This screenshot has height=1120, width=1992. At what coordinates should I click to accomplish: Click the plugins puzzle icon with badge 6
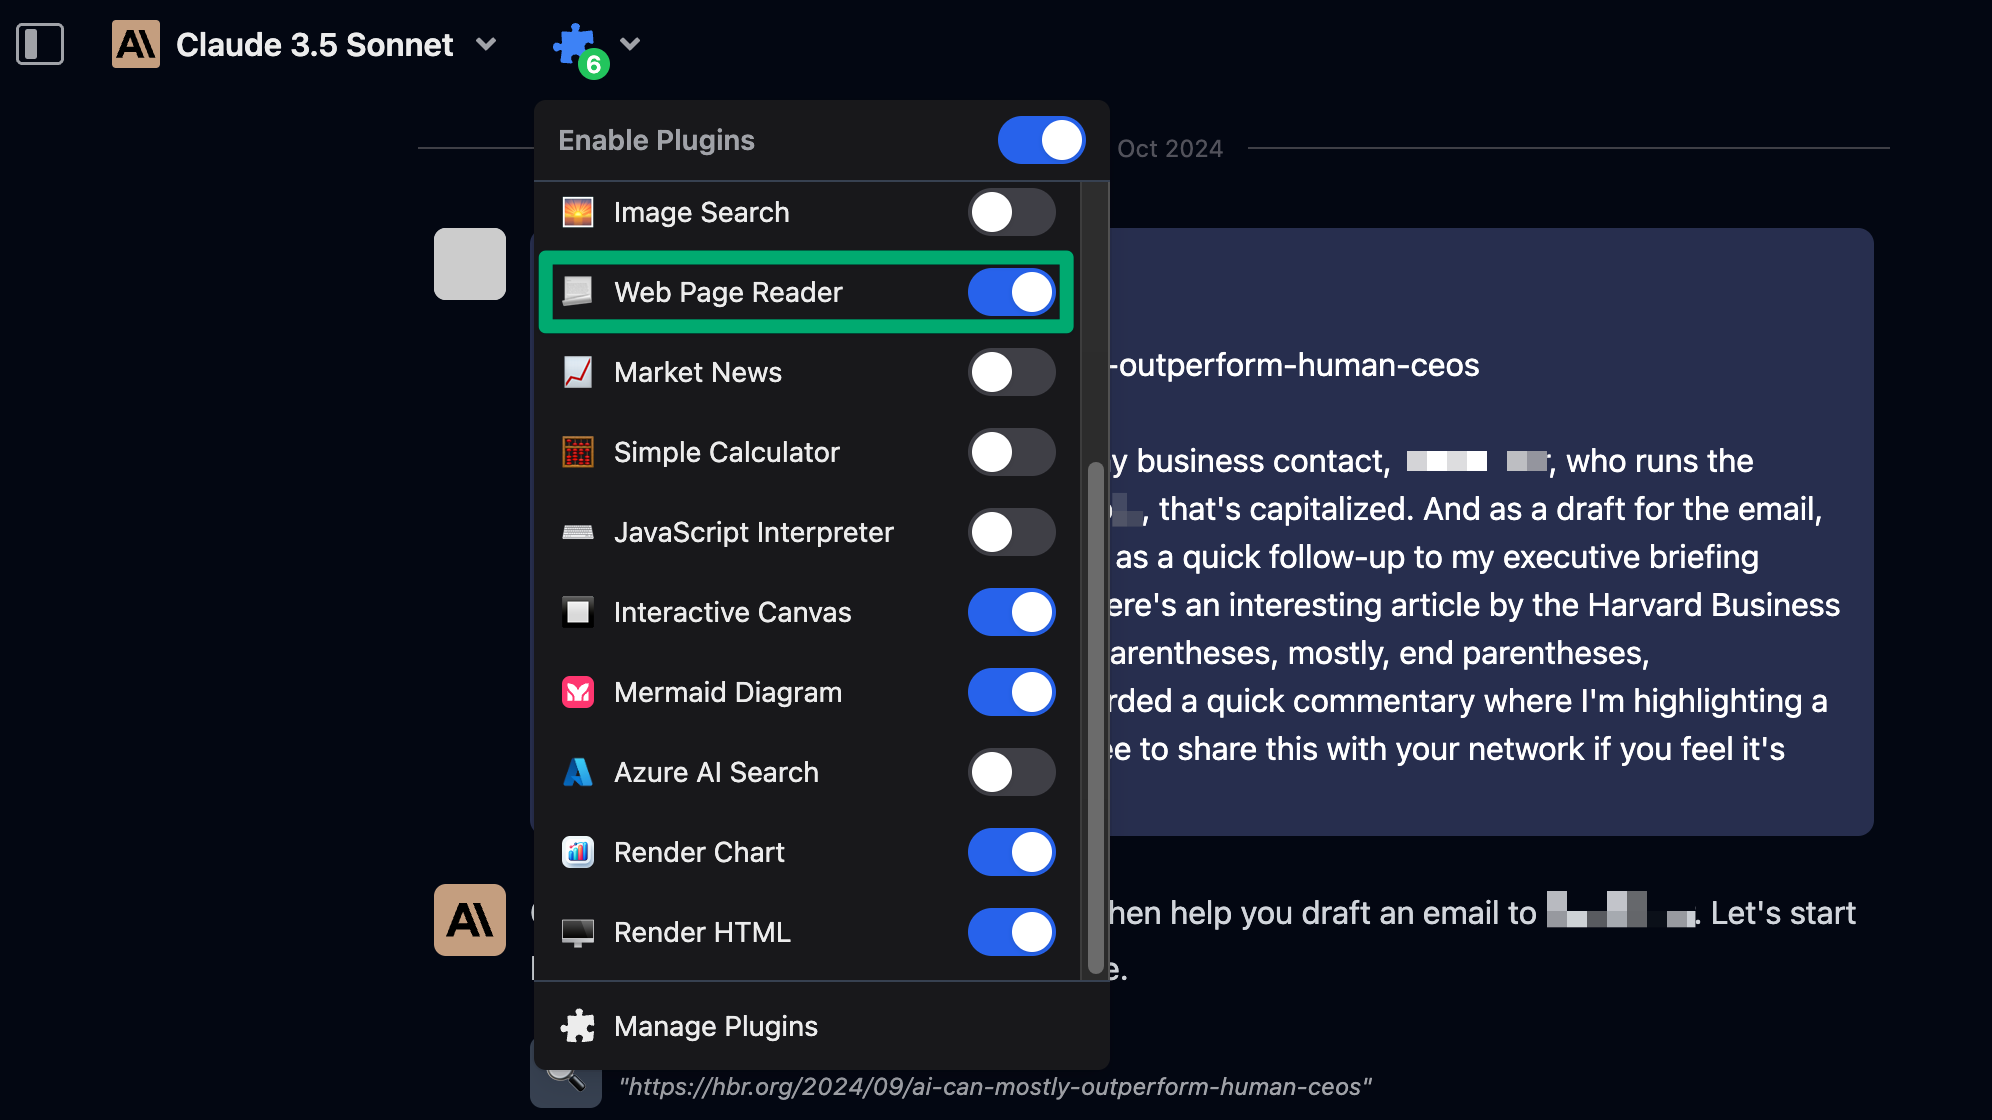(x=580, y=48)
